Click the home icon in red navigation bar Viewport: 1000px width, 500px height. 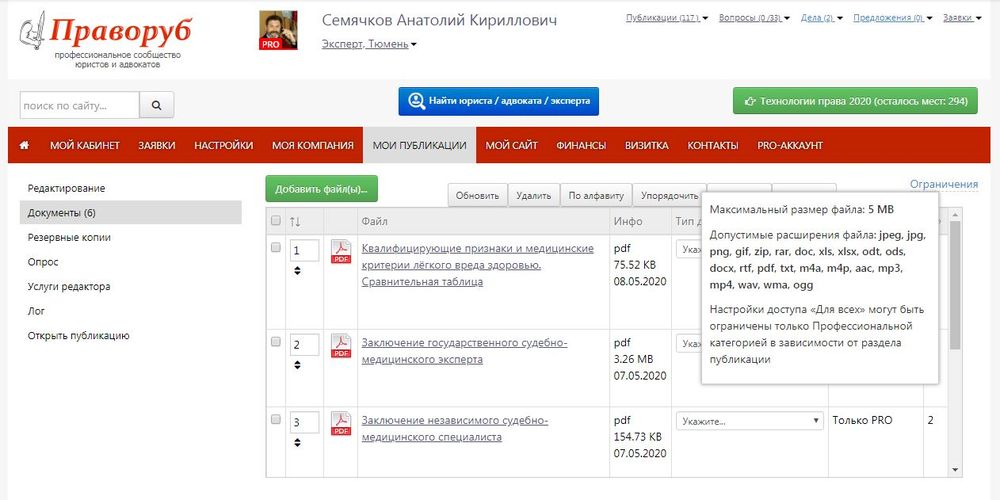24,145
